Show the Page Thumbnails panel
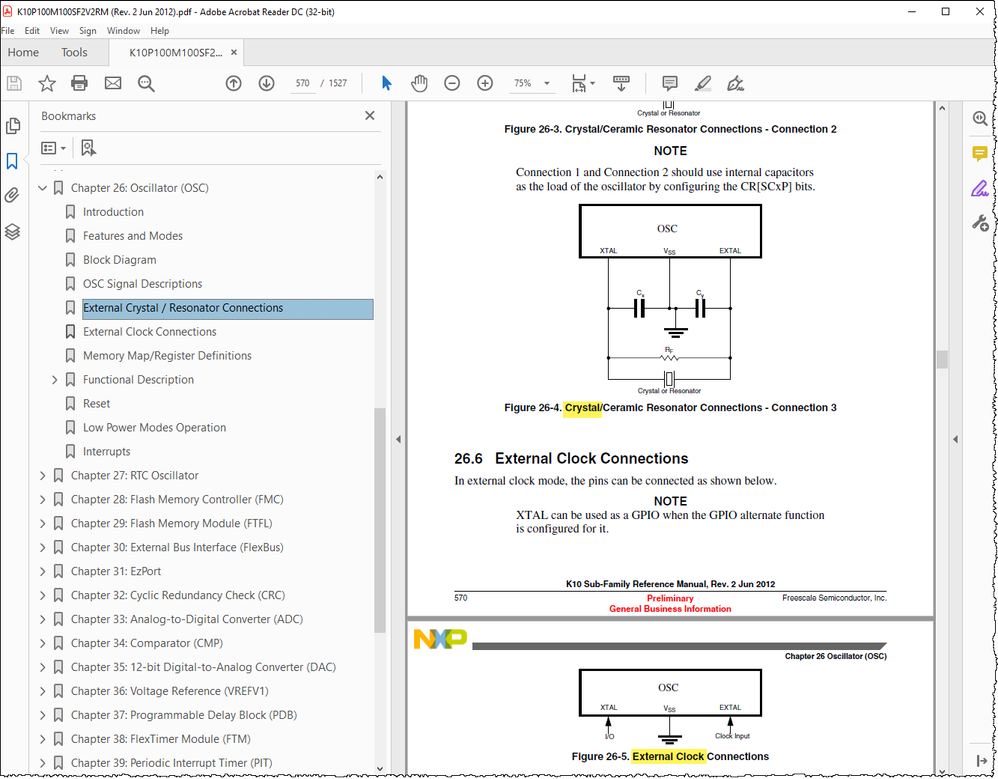 [x=13, y=126]
